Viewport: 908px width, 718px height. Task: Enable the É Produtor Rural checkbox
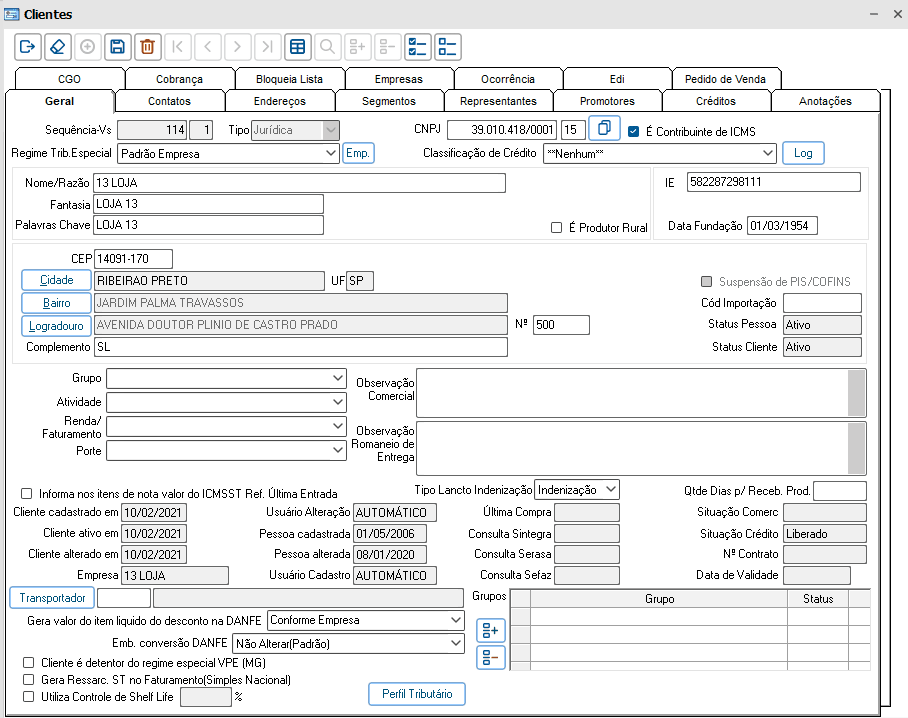(557, 227)
